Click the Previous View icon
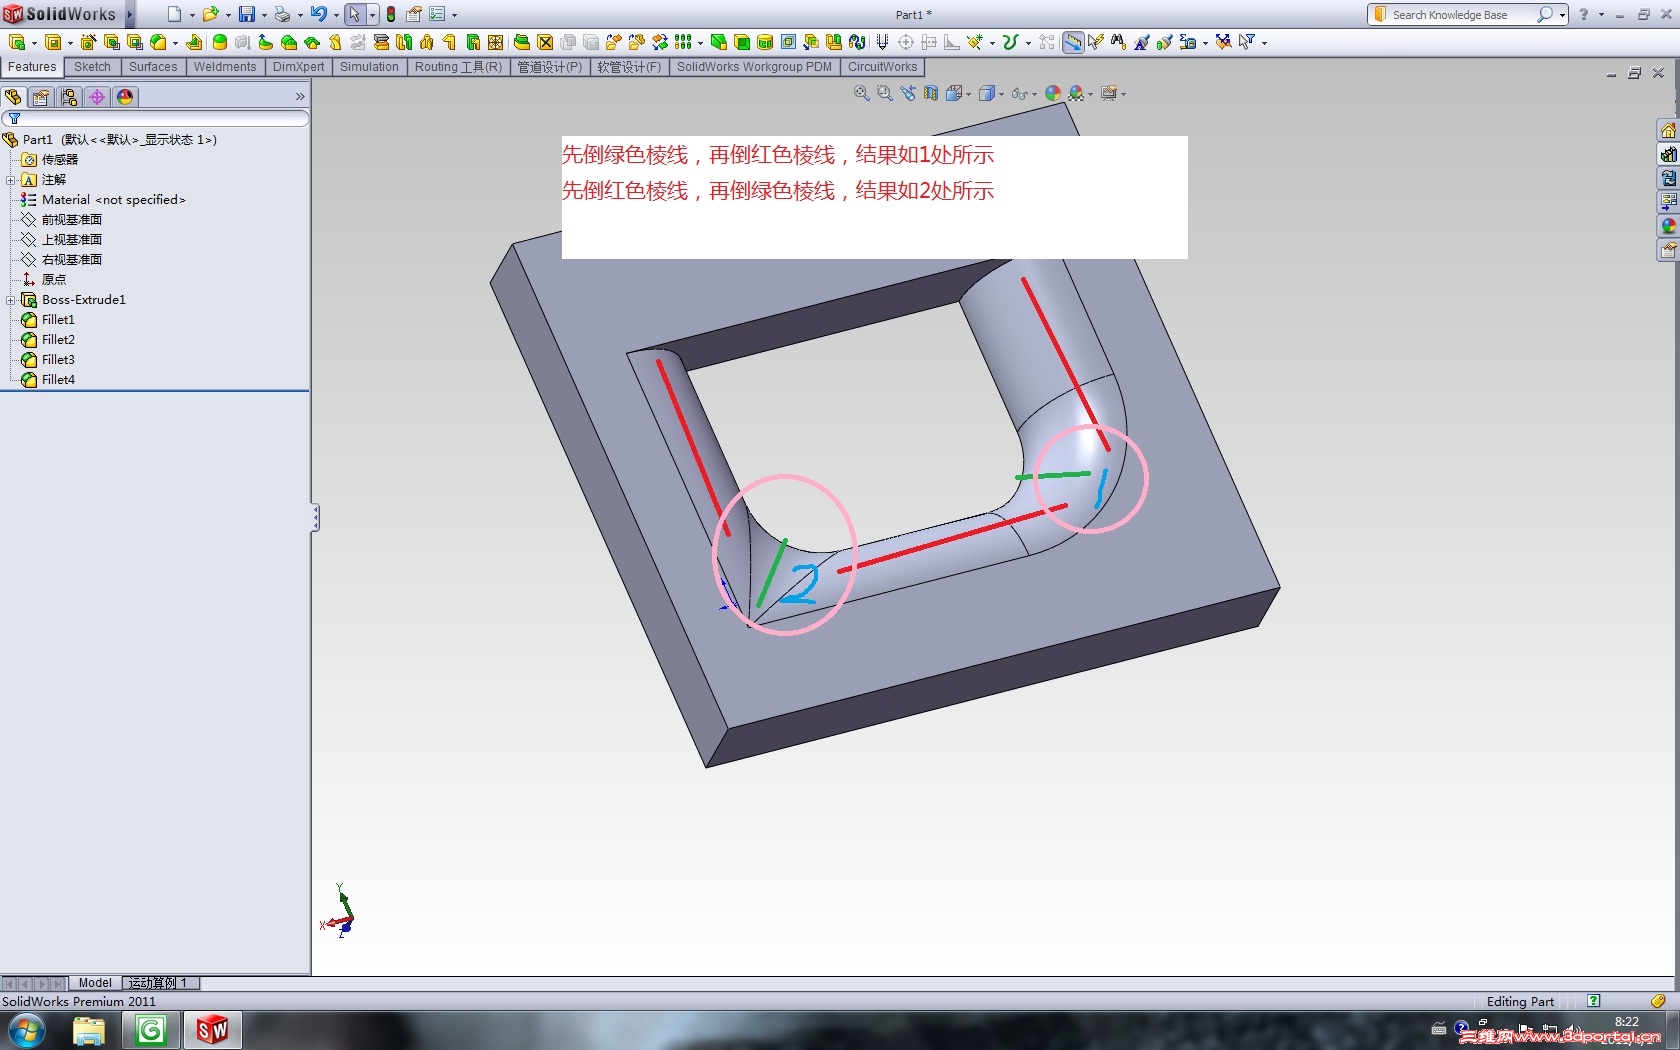The width and height of the screenshot is (1680, 1050). coord(908,93)
